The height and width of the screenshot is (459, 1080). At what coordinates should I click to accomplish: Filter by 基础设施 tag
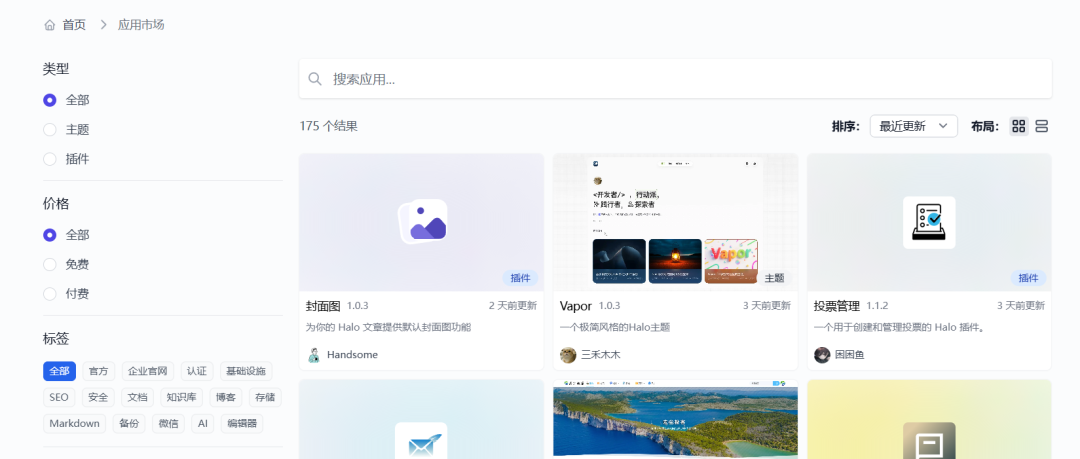coord(247,371)
